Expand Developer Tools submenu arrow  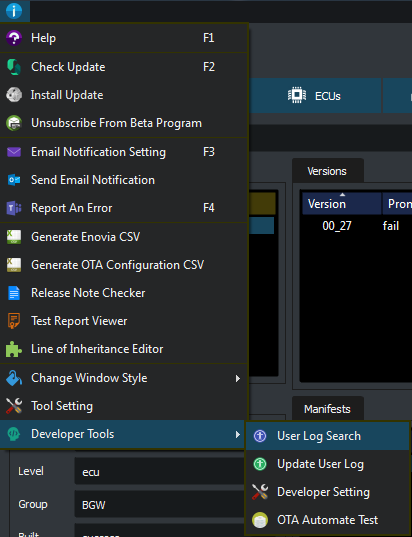[x=238, y=435]
